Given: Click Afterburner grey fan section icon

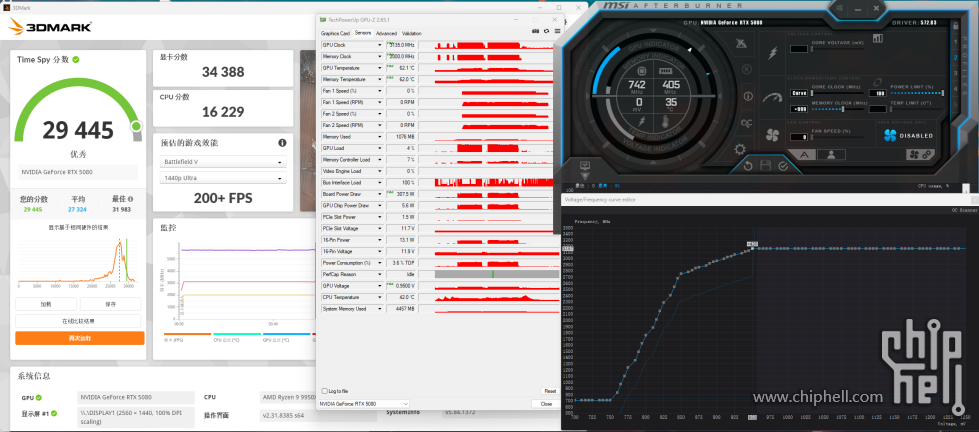Looking at the screenshot, I should tap(772, 135).
